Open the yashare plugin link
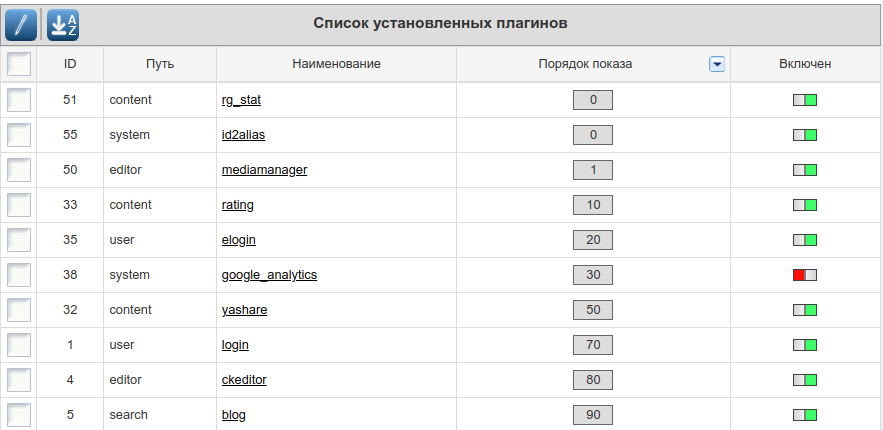The width and height of the screenshot is (883, 430). (244, 310)
